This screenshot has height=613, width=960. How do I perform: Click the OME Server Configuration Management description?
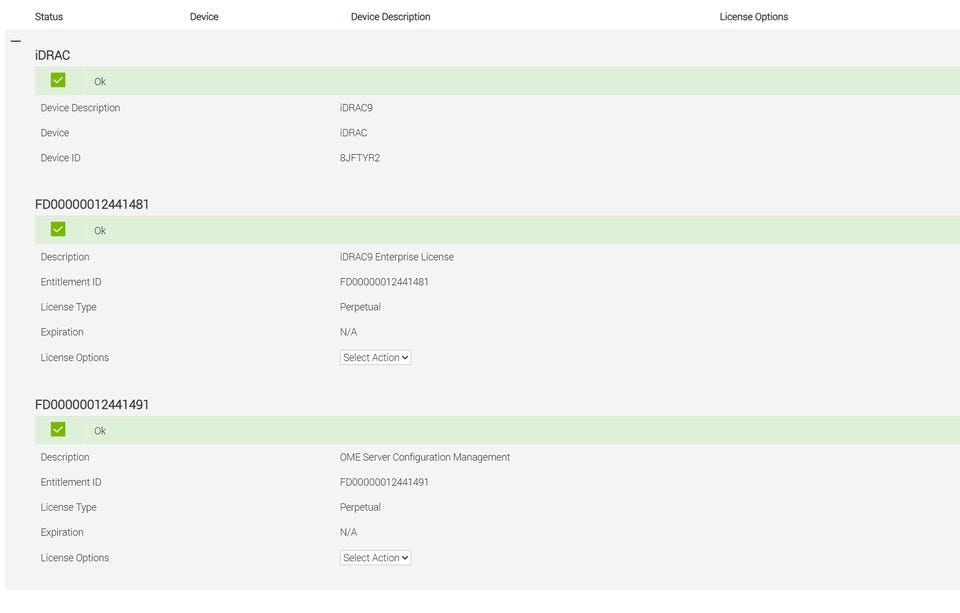point(425,457)
